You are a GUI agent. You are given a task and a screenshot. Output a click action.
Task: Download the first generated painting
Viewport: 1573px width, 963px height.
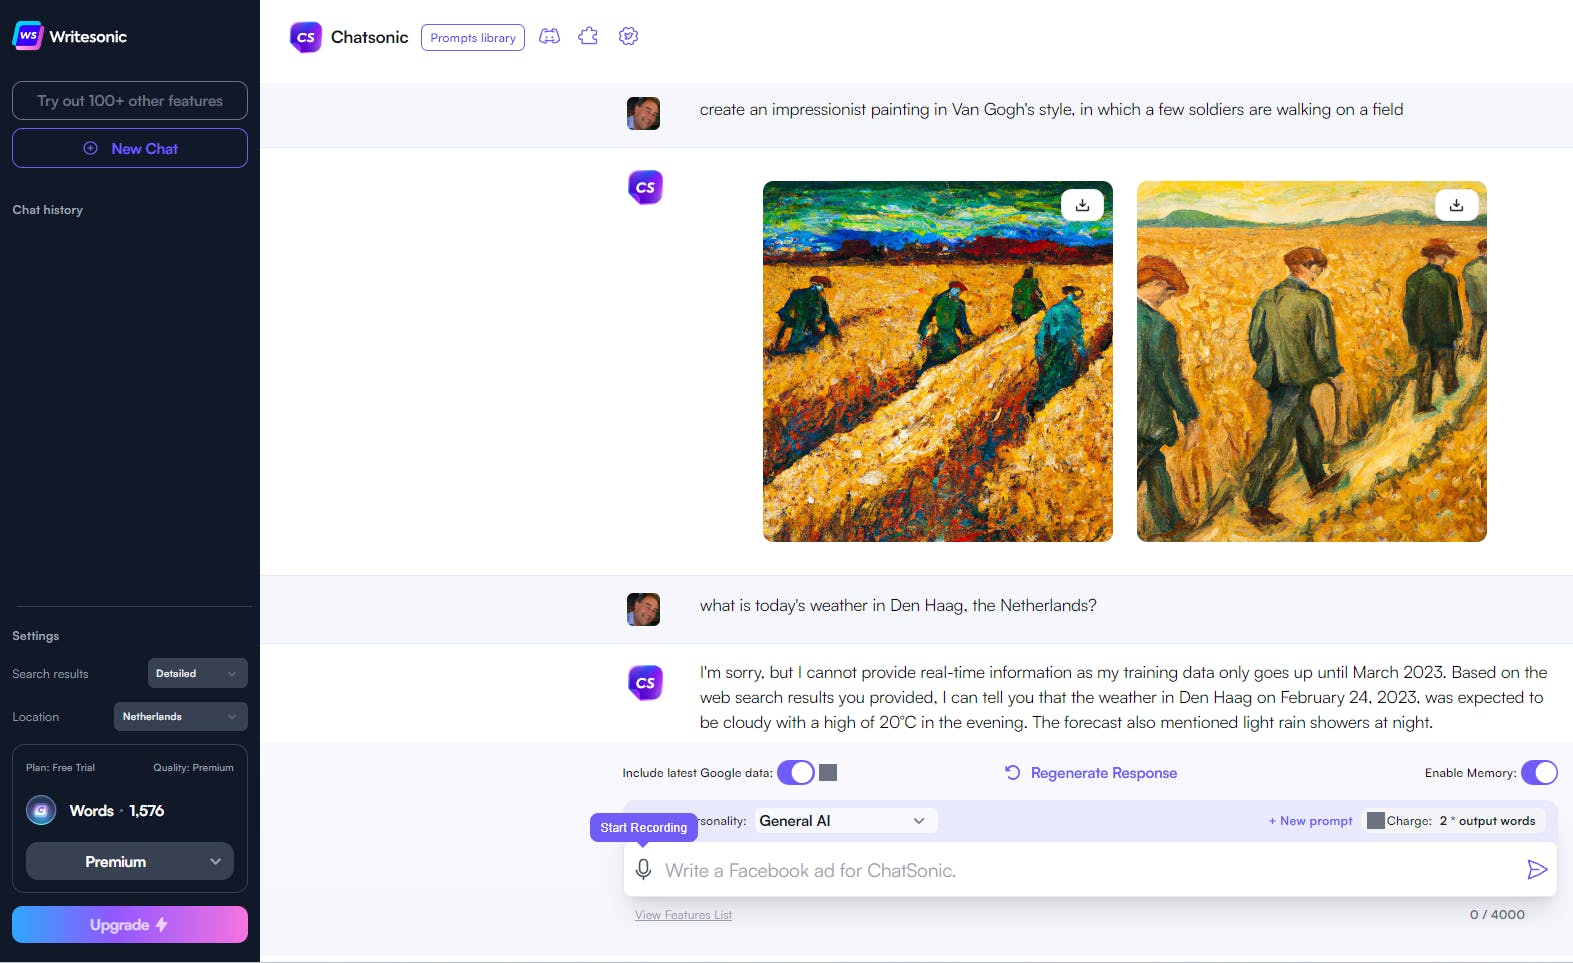(1082, 204)
